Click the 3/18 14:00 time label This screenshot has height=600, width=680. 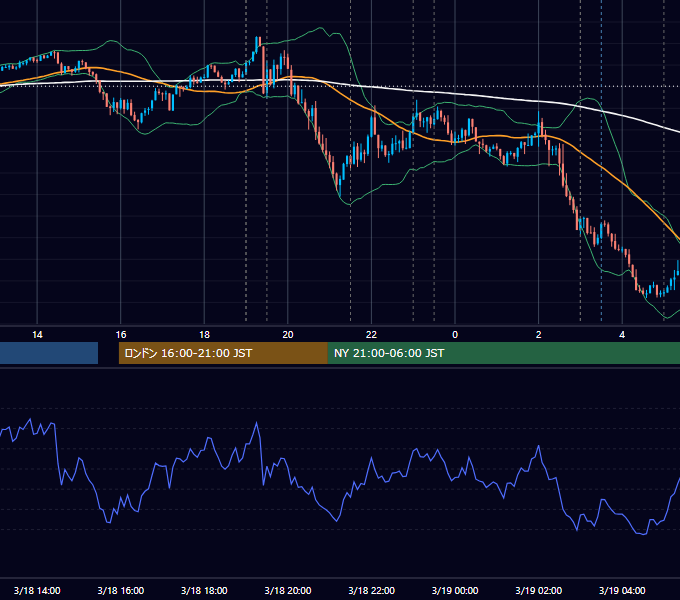coord(37,590)
